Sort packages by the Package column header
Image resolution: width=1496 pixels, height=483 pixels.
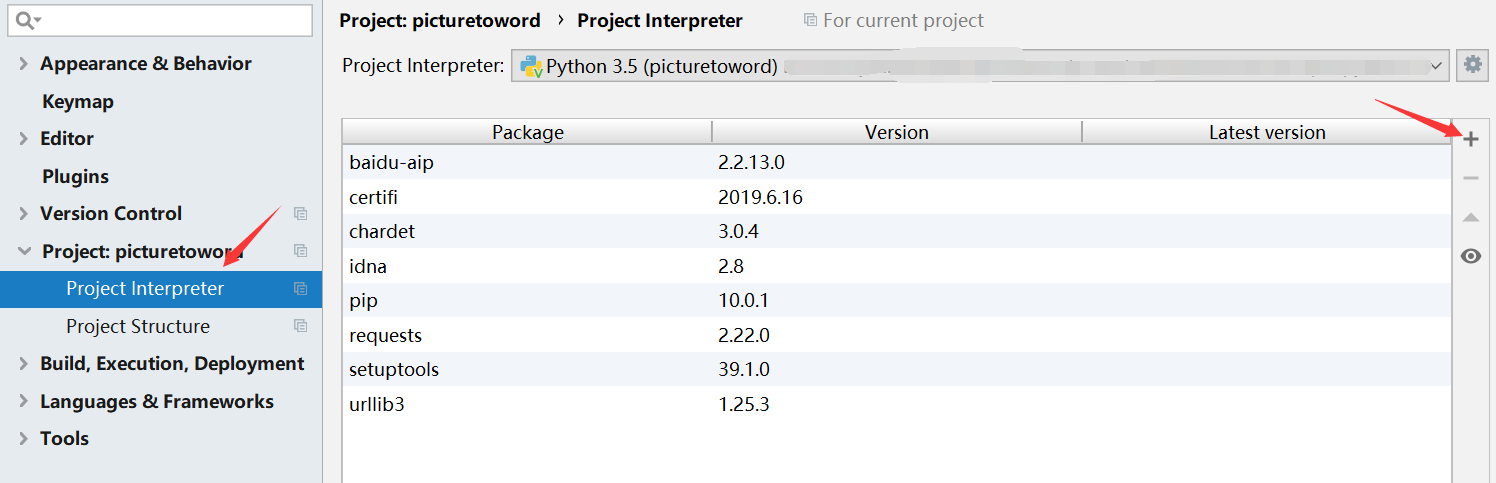pos(527,132)
